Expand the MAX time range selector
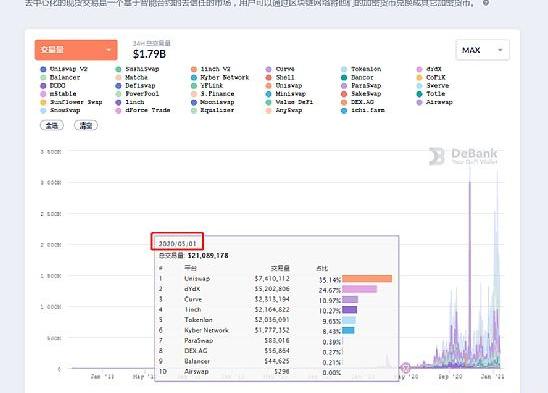Image resolution: width=548 pixels, height=393 pixels. tap(482, 50)
